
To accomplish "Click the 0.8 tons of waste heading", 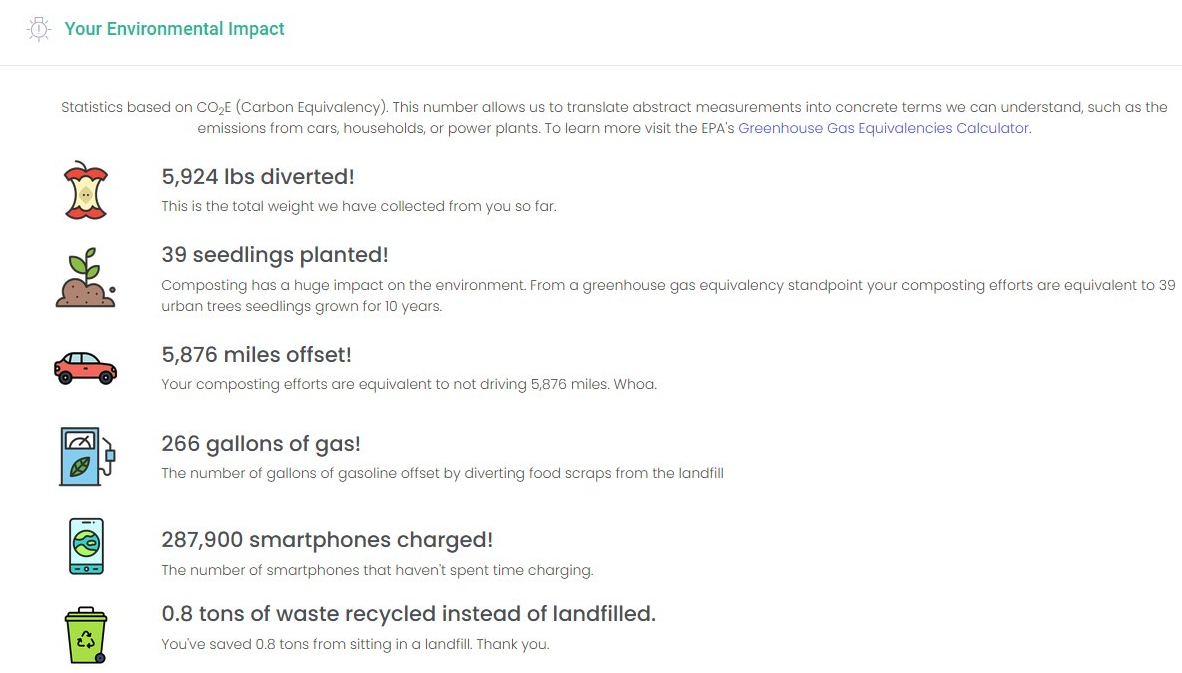I will click(x=408, y=614).
